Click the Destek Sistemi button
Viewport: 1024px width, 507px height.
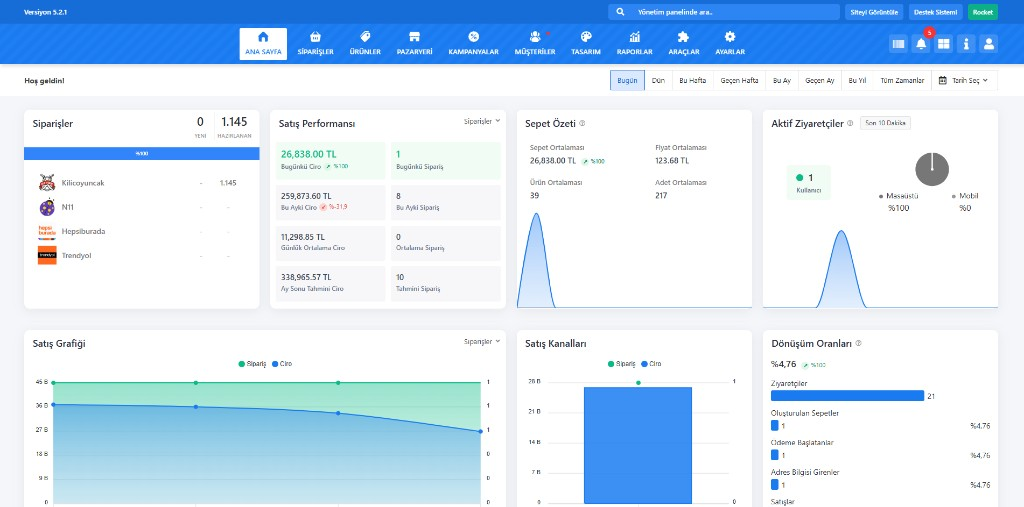(936, 12)
